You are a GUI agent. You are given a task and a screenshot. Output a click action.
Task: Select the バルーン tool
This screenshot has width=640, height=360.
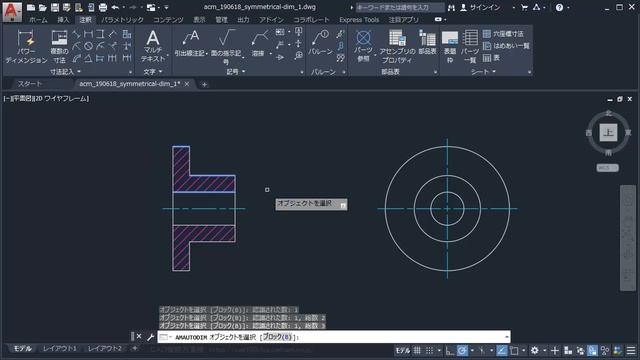tap(320, 43)
